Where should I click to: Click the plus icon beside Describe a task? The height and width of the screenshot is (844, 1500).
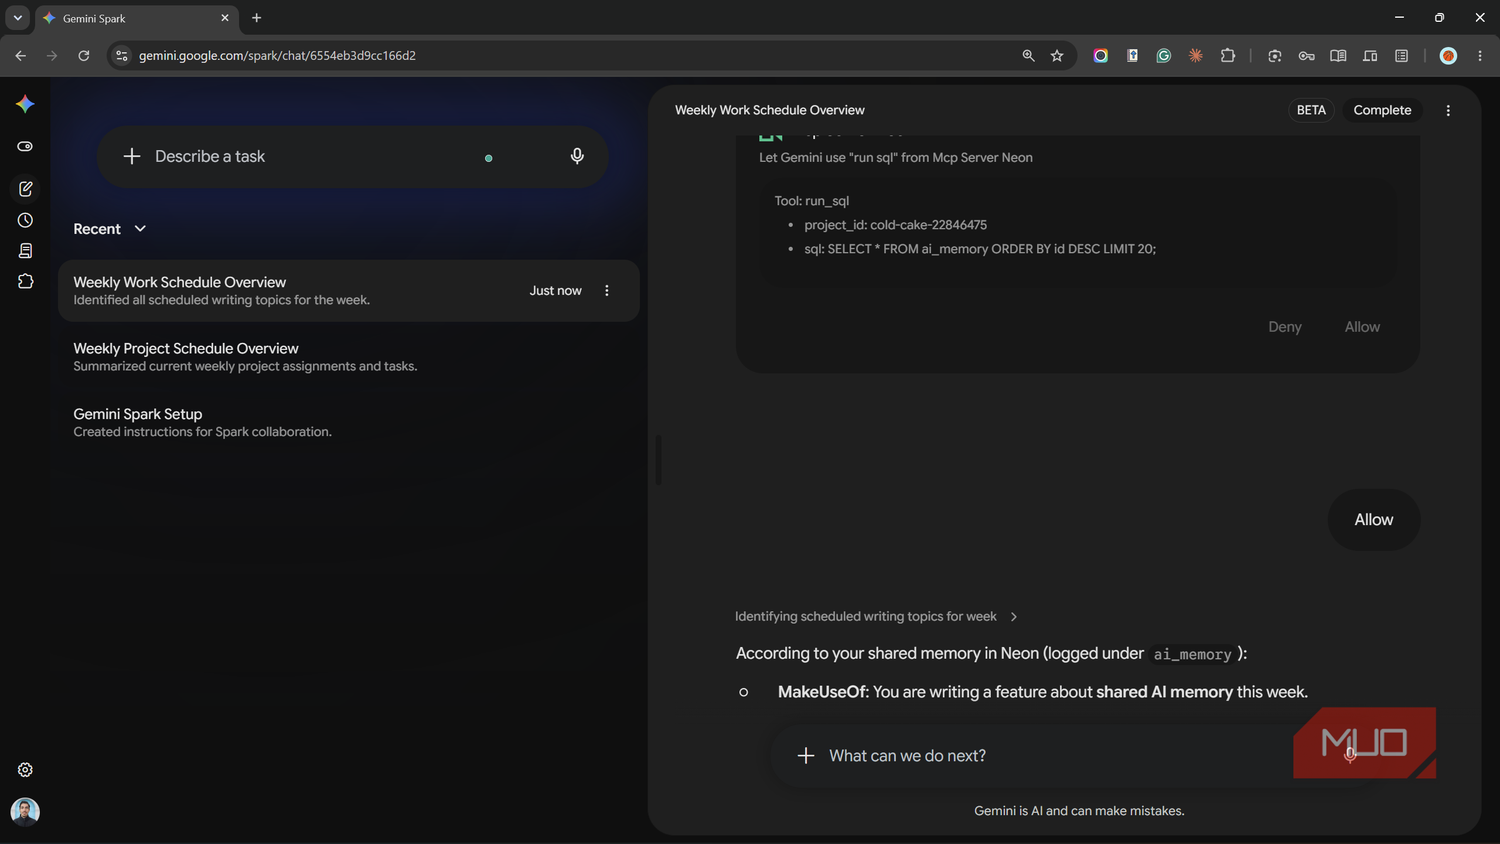(x=132, y=156)
